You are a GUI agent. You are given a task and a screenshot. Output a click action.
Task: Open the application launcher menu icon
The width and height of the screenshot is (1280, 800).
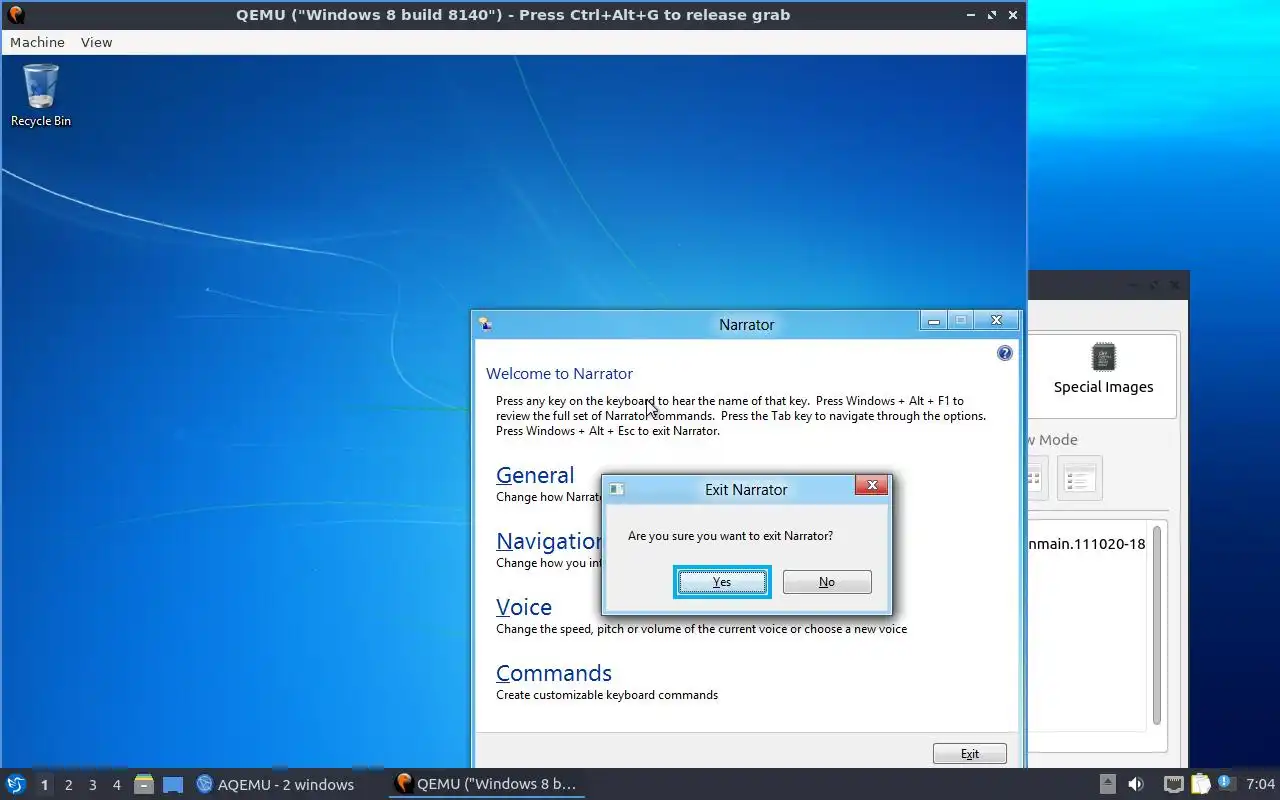coord(16,784)
